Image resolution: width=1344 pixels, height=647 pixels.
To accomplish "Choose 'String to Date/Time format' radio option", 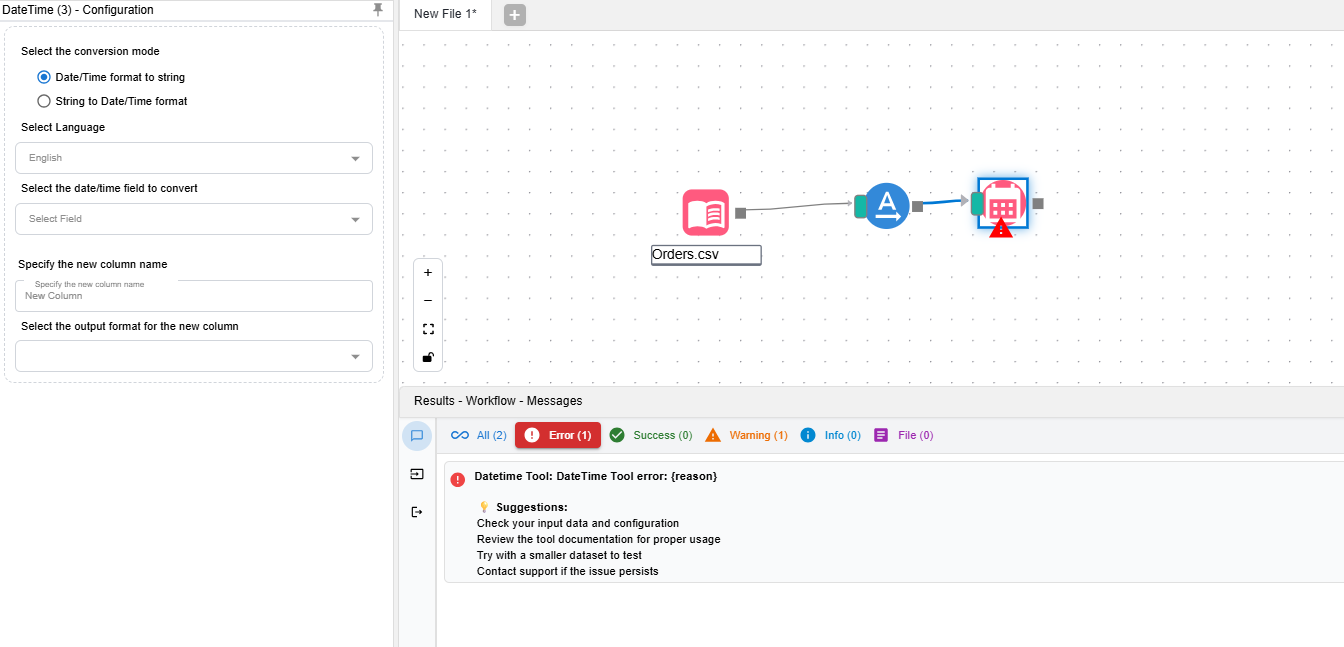I will click(44, 101).
